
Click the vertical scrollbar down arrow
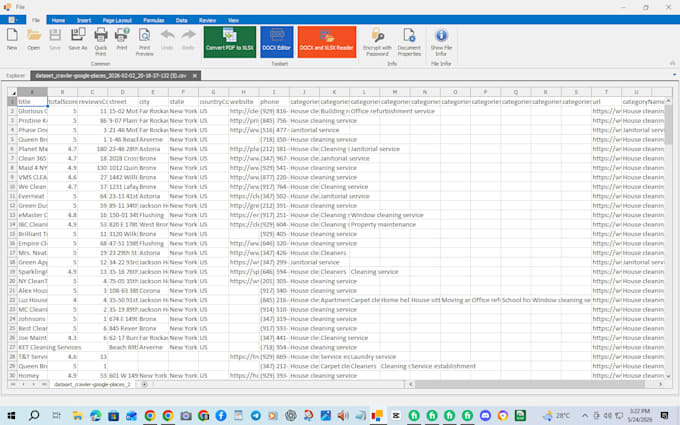tap(668, 376)
